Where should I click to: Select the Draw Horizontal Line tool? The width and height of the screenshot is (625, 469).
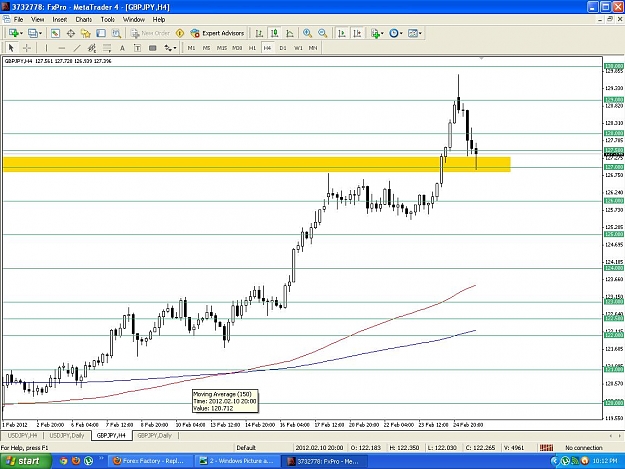pyautogui.click(x=61, y=48)
